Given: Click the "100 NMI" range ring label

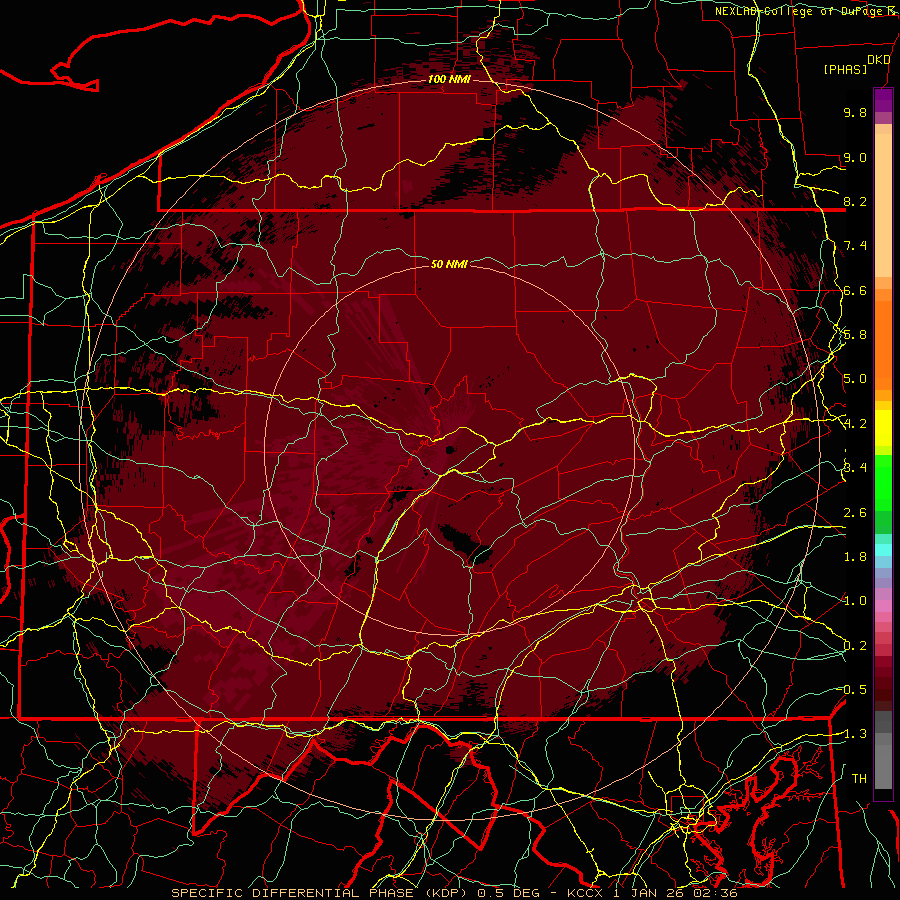Looking at the screenshot, I should tap(449, 79).
